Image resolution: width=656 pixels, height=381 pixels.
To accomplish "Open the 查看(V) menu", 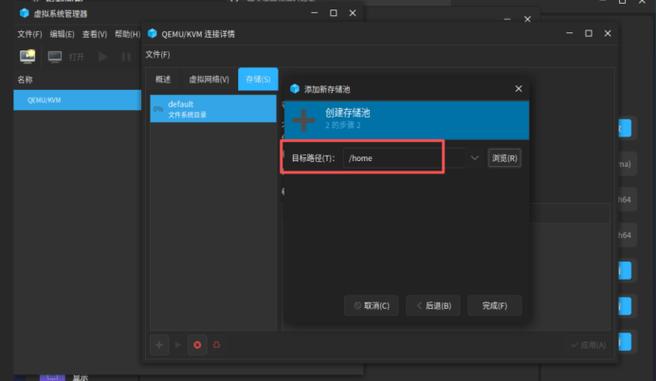I will pyautogui.click(x=95, y=34).
